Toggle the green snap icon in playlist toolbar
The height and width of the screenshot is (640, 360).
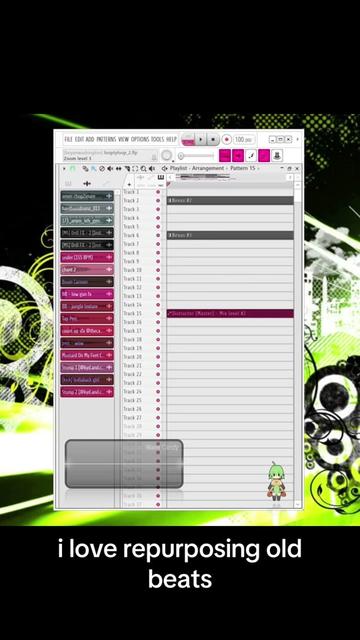point(73,168)
